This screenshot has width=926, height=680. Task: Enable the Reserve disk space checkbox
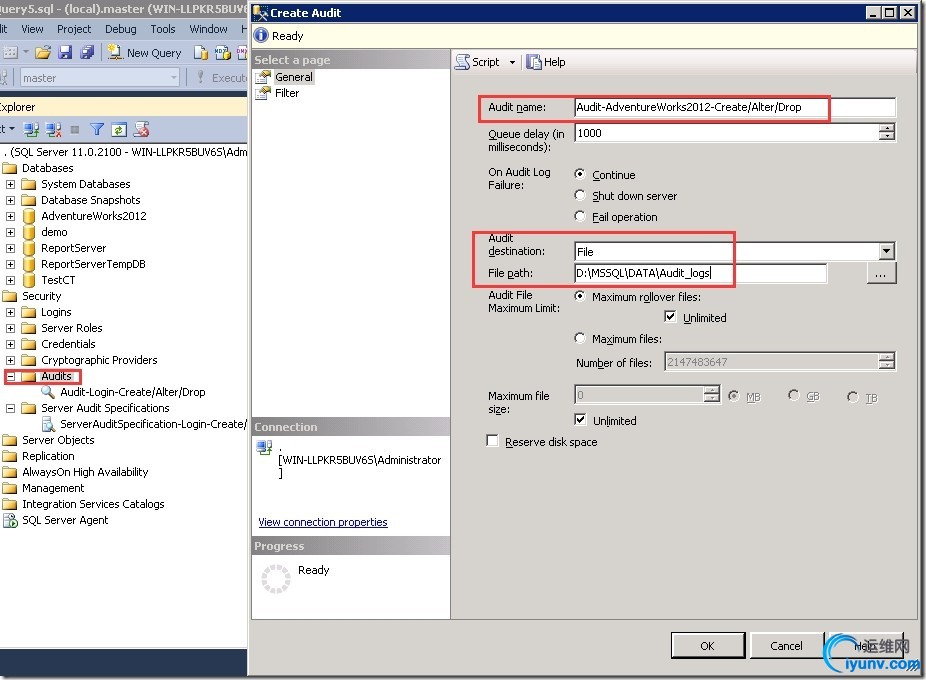492,441
